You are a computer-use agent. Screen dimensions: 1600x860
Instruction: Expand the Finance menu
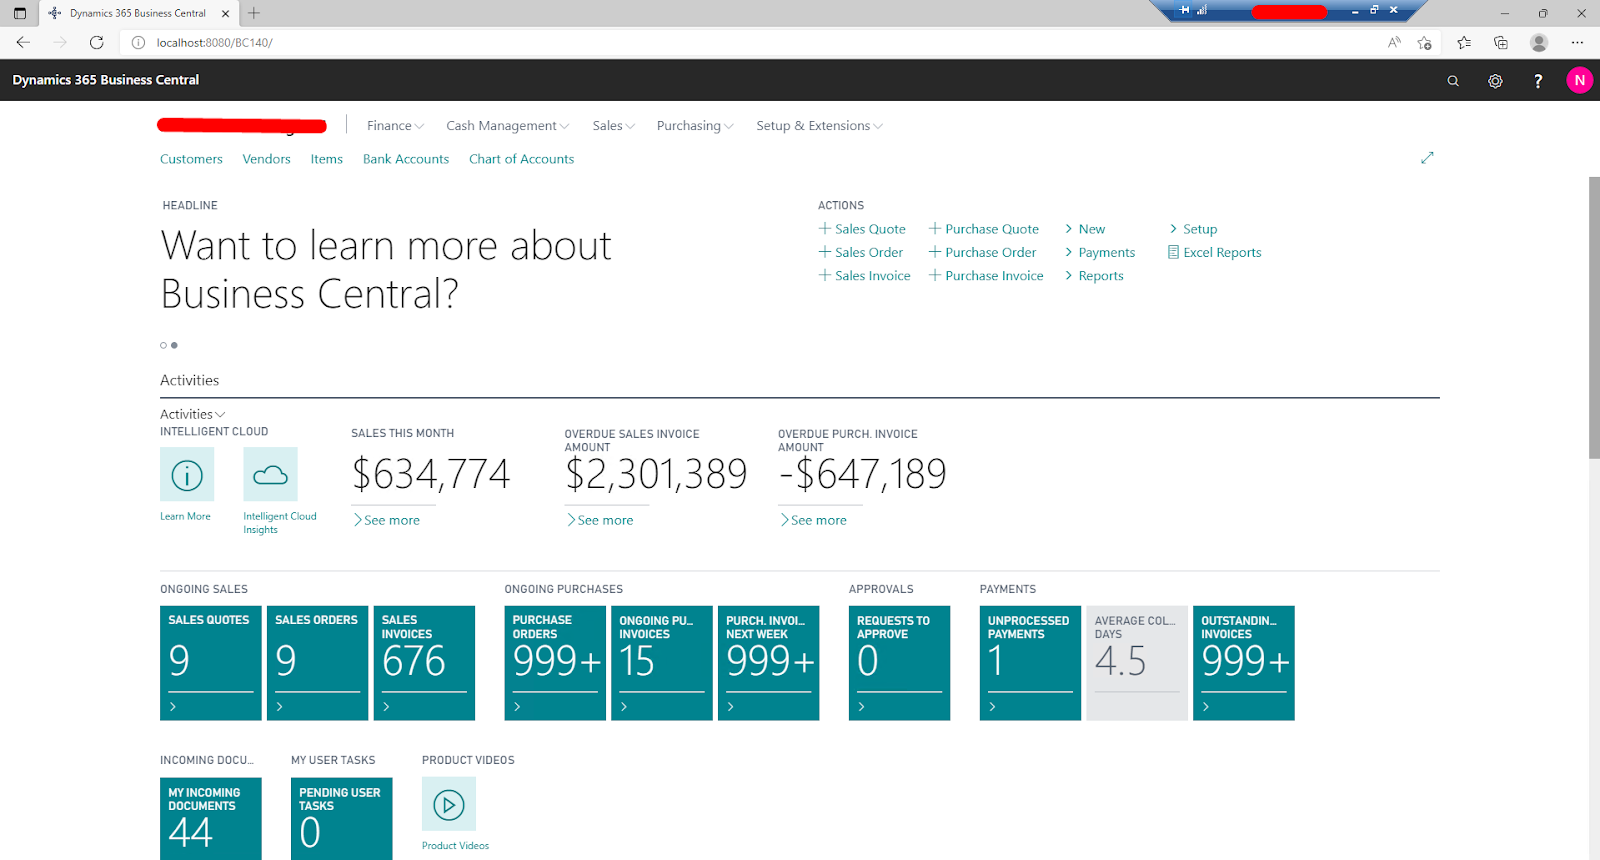pyautogui.click(x=395, y=126)
